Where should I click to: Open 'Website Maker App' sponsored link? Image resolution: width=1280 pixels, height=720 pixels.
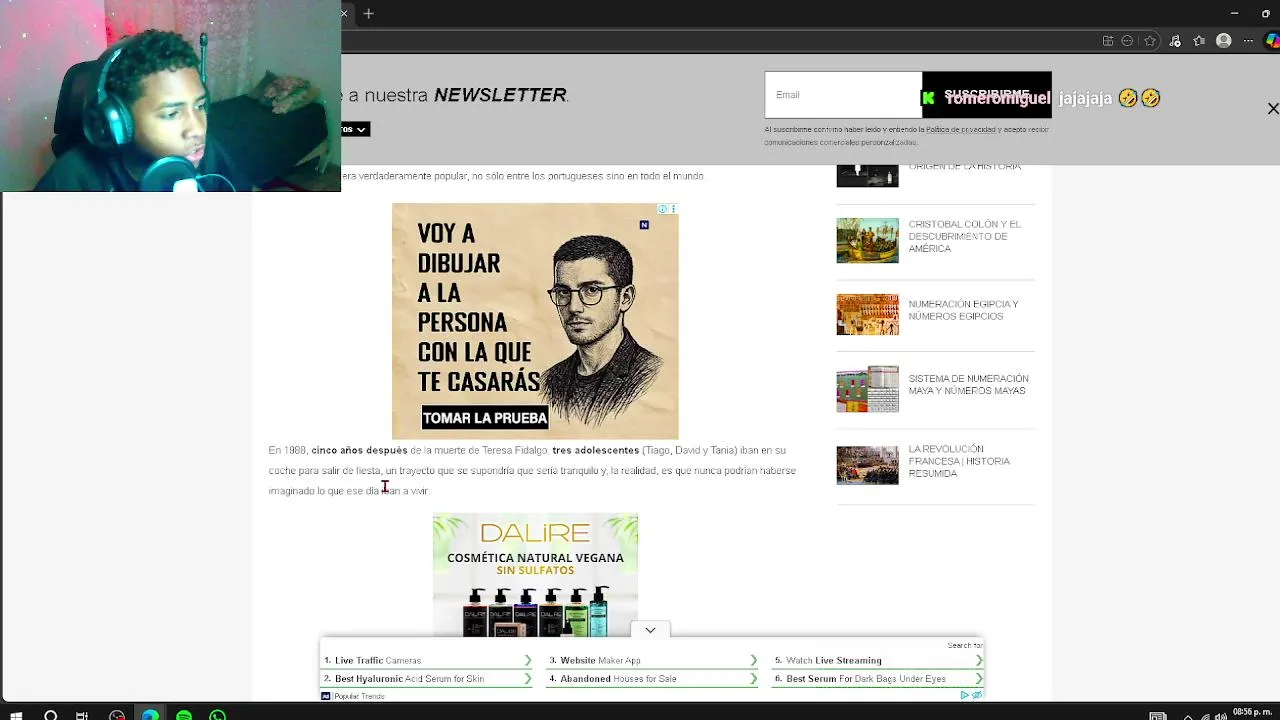[602, 660]
